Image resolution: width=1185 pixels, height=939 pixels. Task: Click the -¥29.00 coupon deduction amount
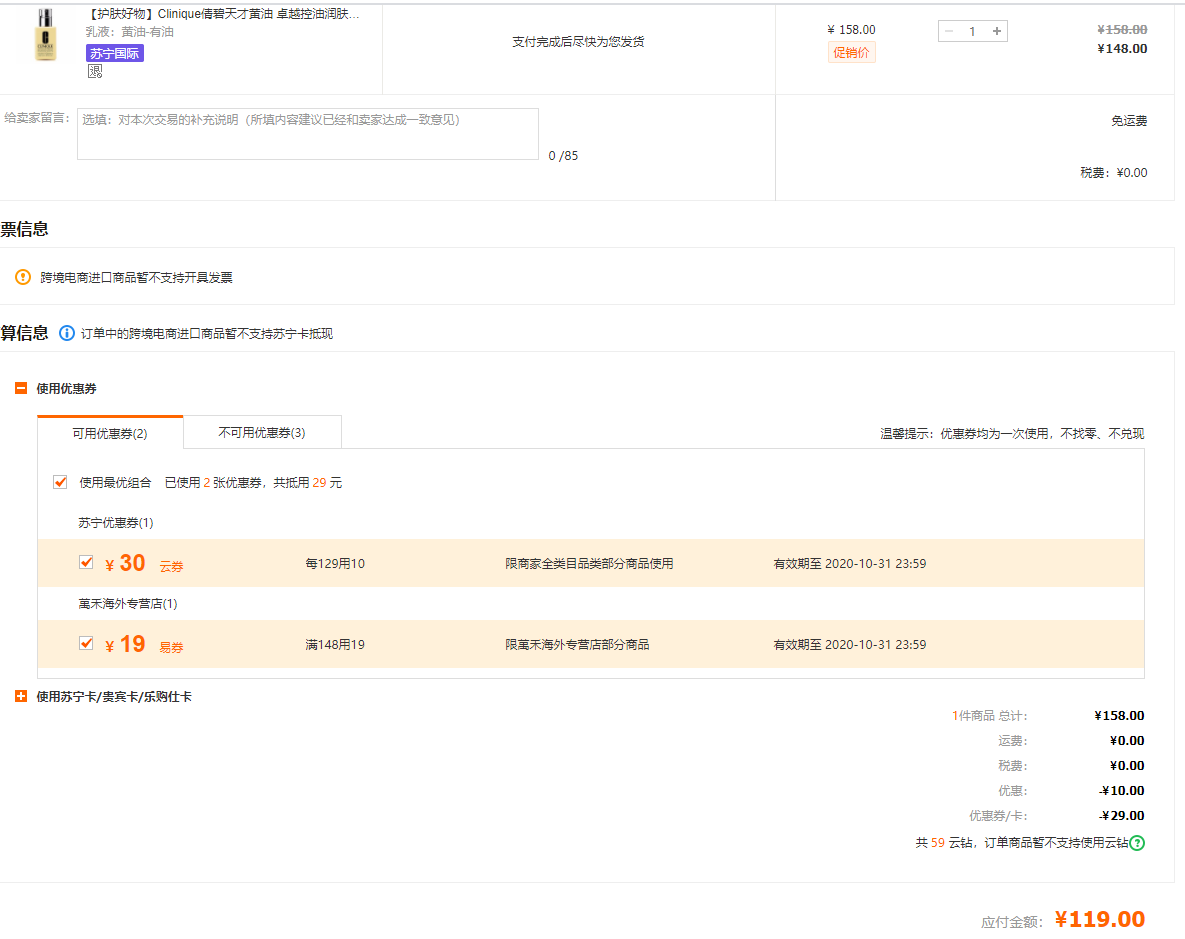(x=1122, y=816)
